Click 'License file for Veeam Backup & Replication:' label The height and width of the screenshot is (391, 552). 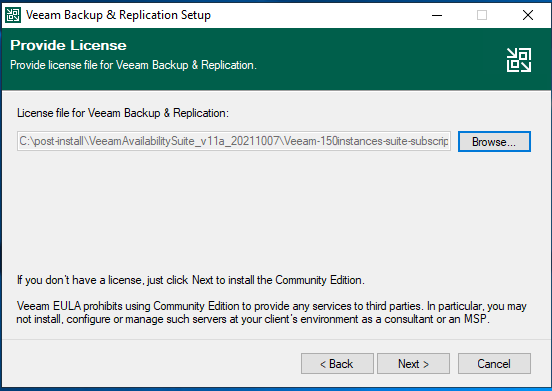point(123,113)
